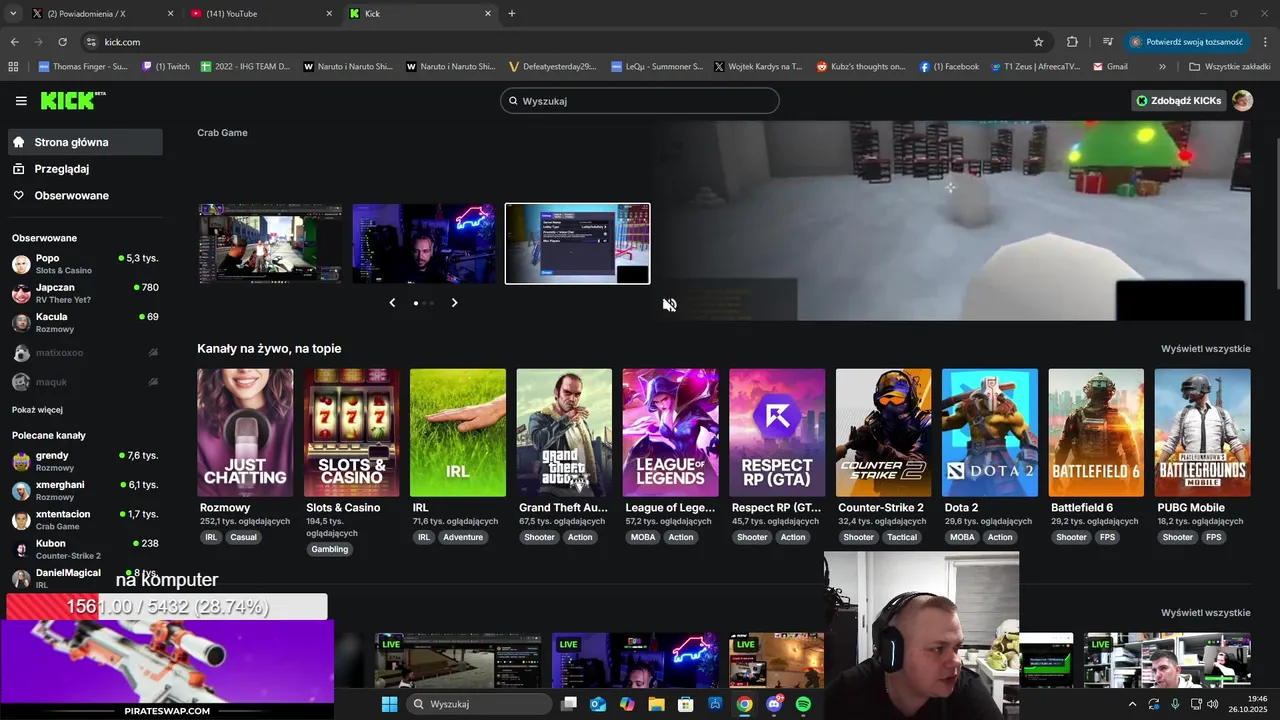
Task: Unmute the featured stream video
Action: coord(670,305)
